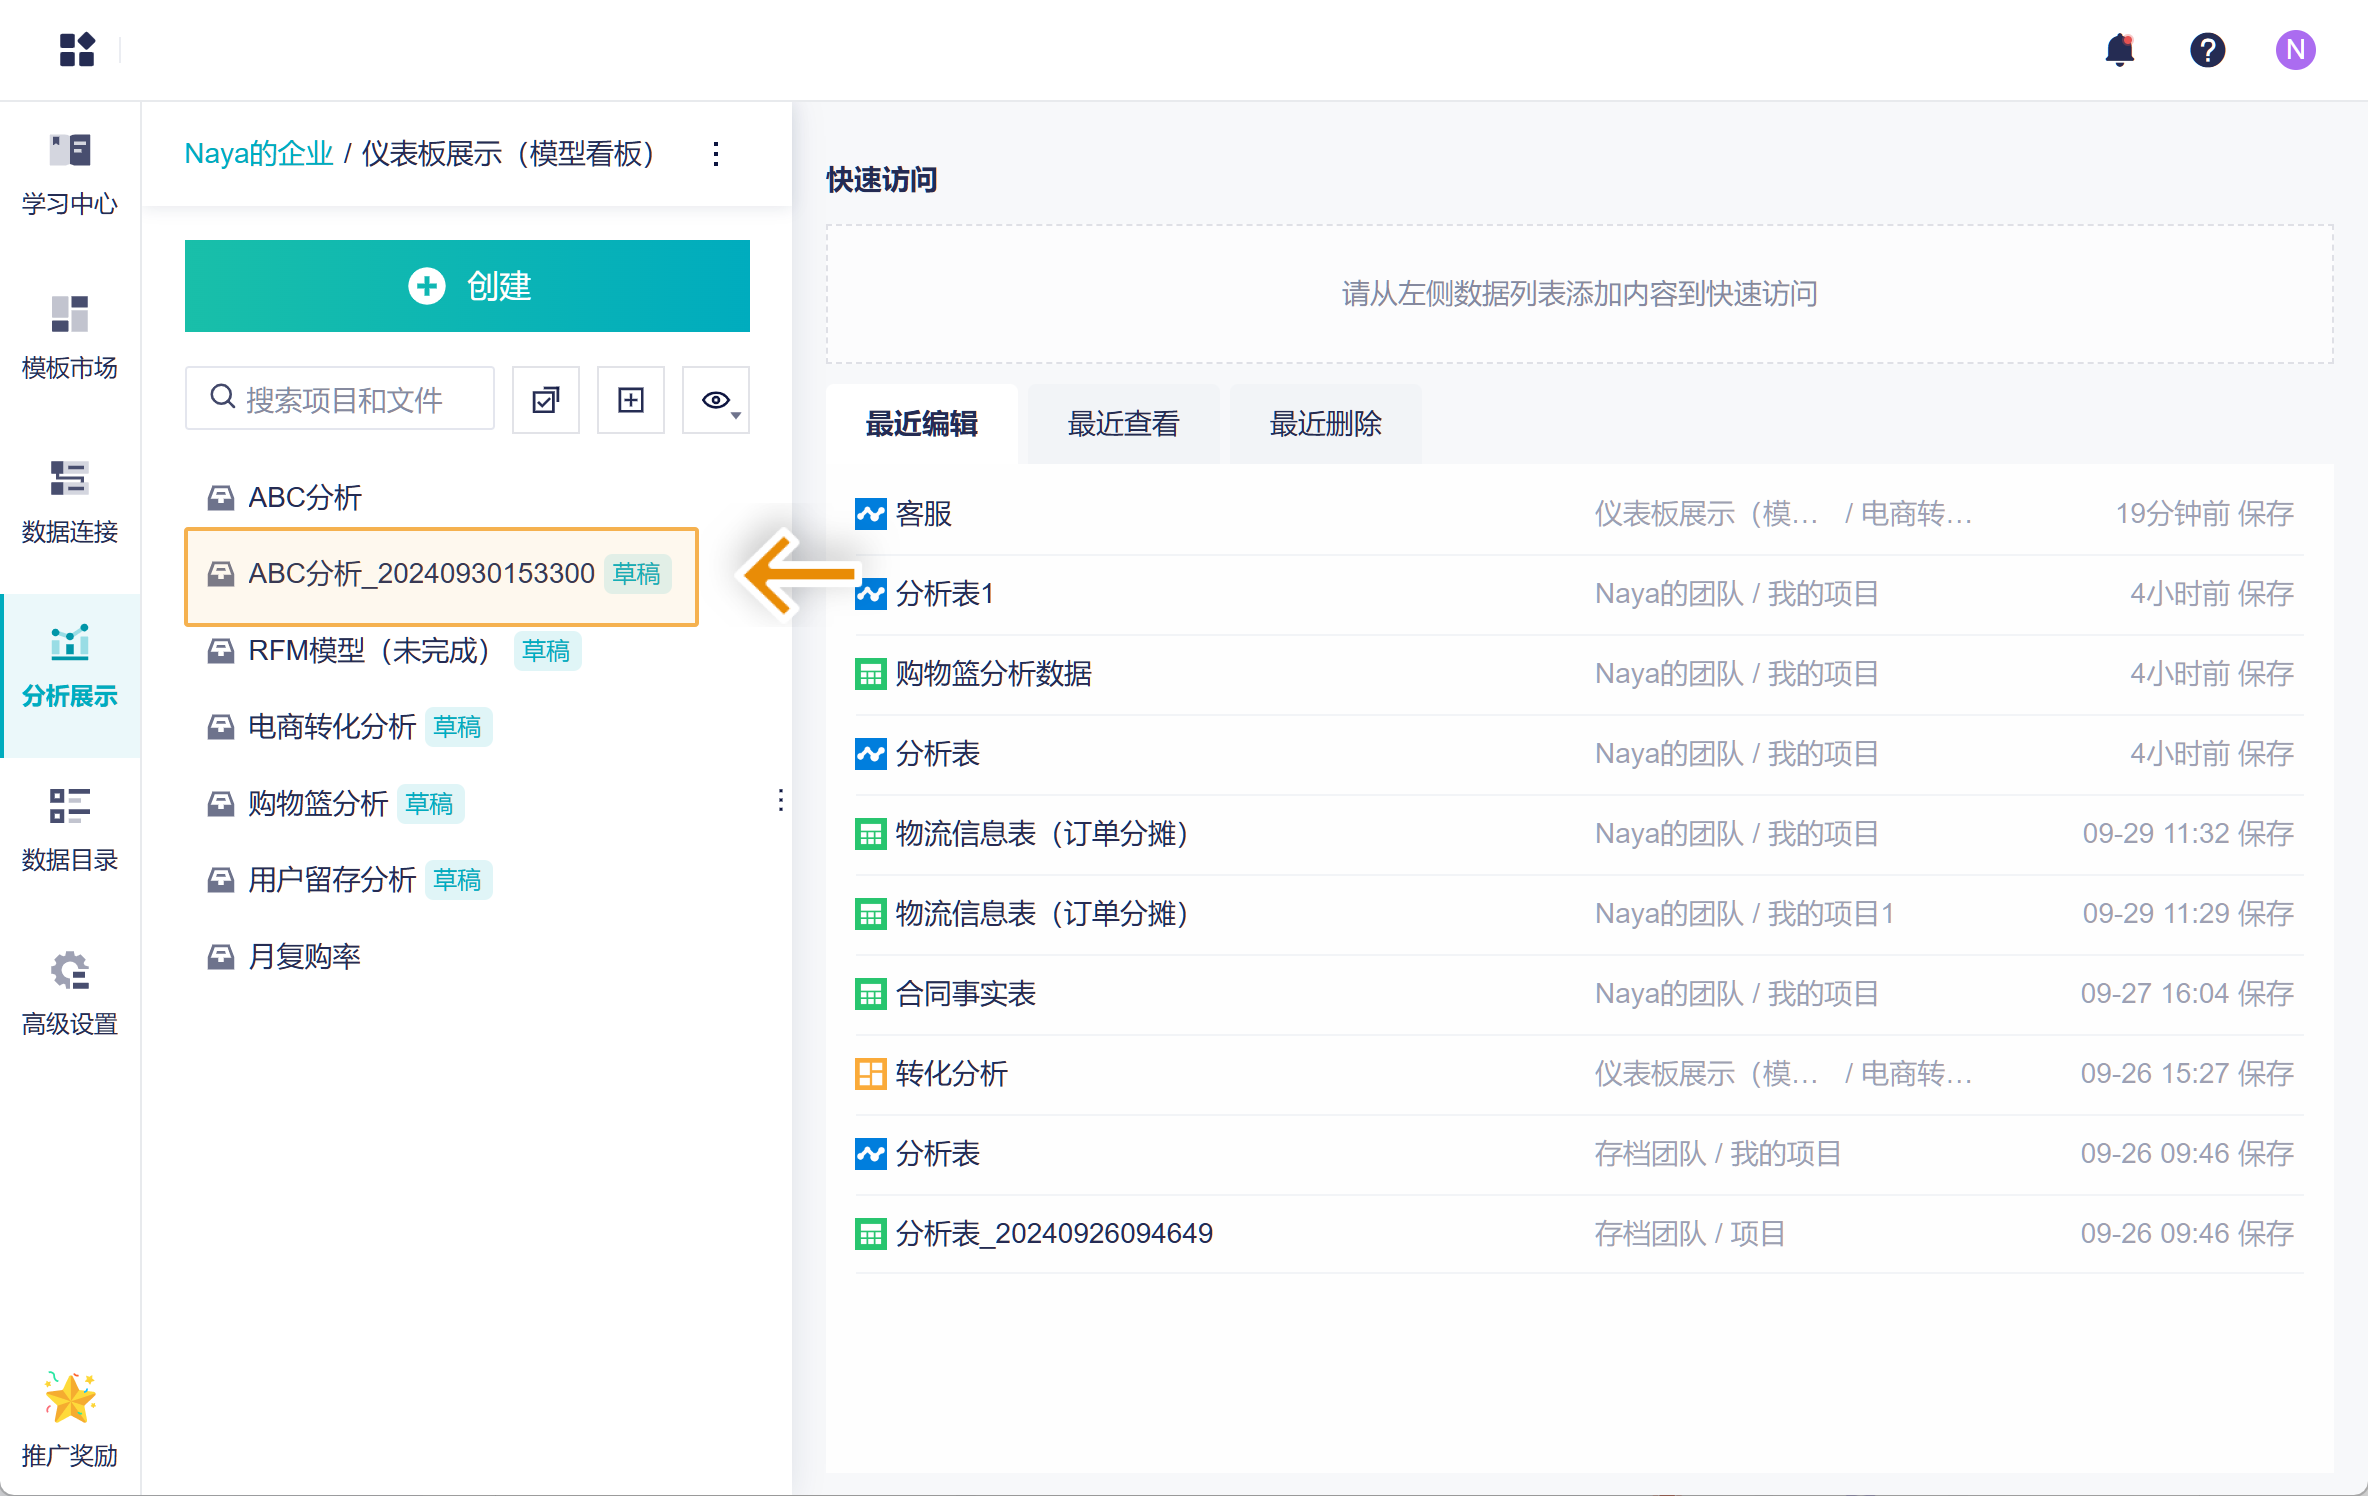Open 数据目录 in the sidebar
Image resolution: width=2368 pixels, height=1496 pixels.
point(70,831)
